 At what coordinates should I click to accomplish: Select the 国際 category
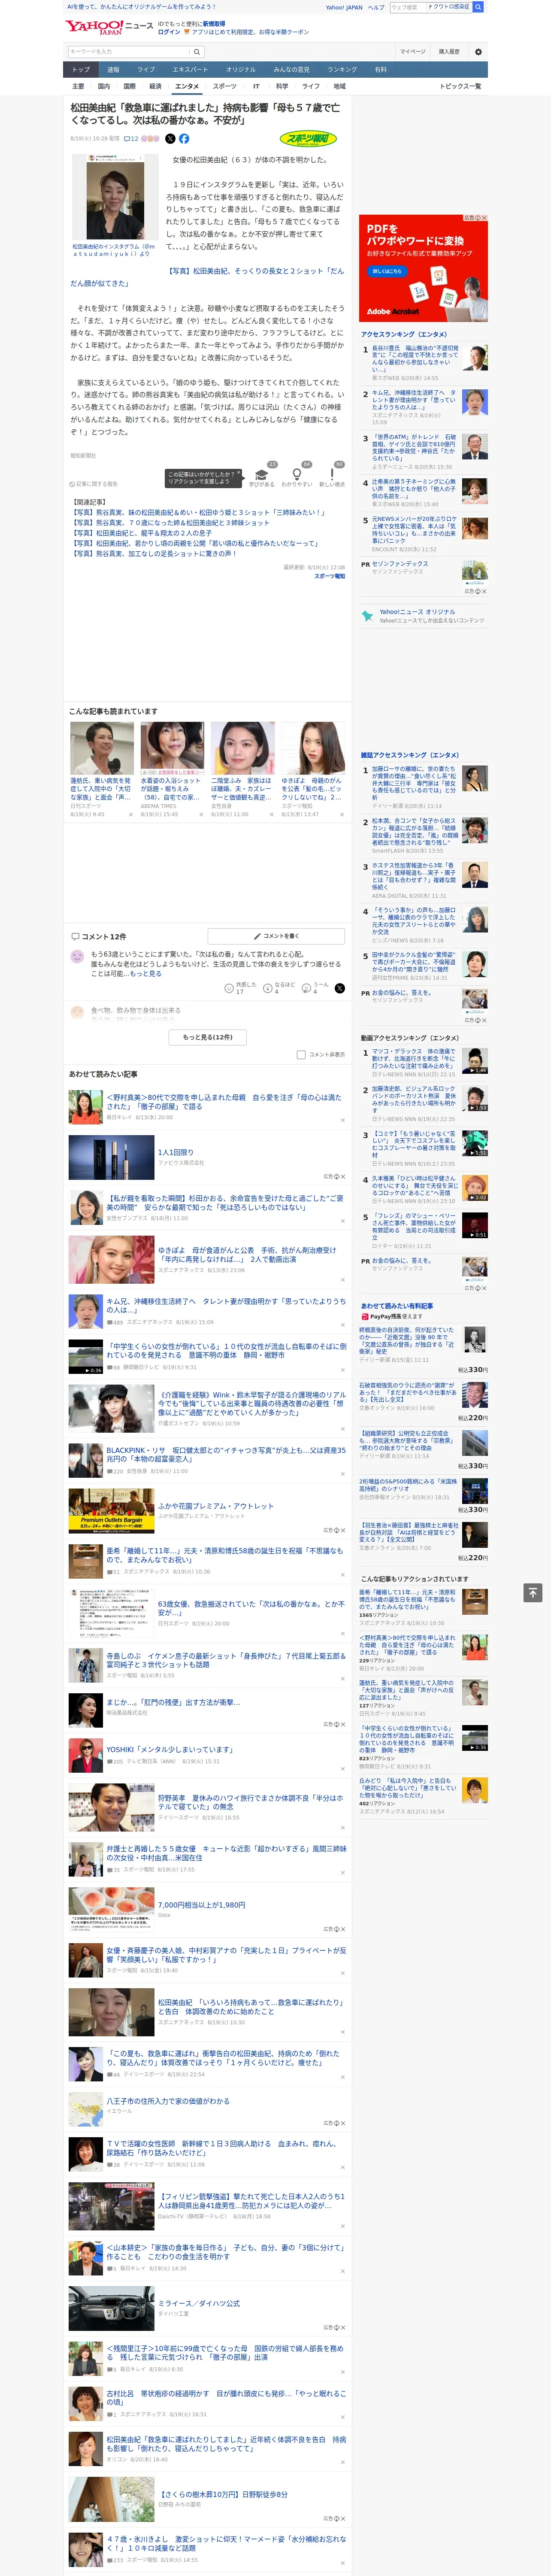click(x=129, y=87)
